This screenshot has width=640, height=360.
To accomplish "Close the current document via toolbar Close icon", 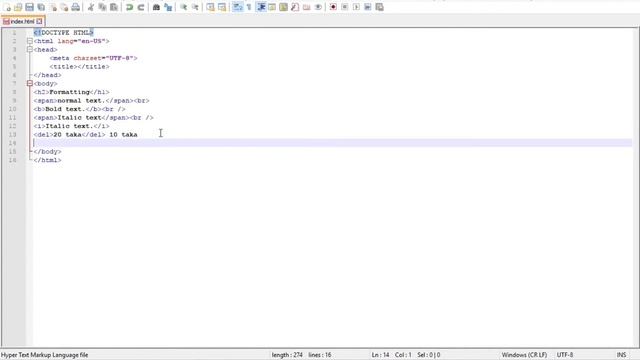I will pyautogui.click(x=53, y=7).
